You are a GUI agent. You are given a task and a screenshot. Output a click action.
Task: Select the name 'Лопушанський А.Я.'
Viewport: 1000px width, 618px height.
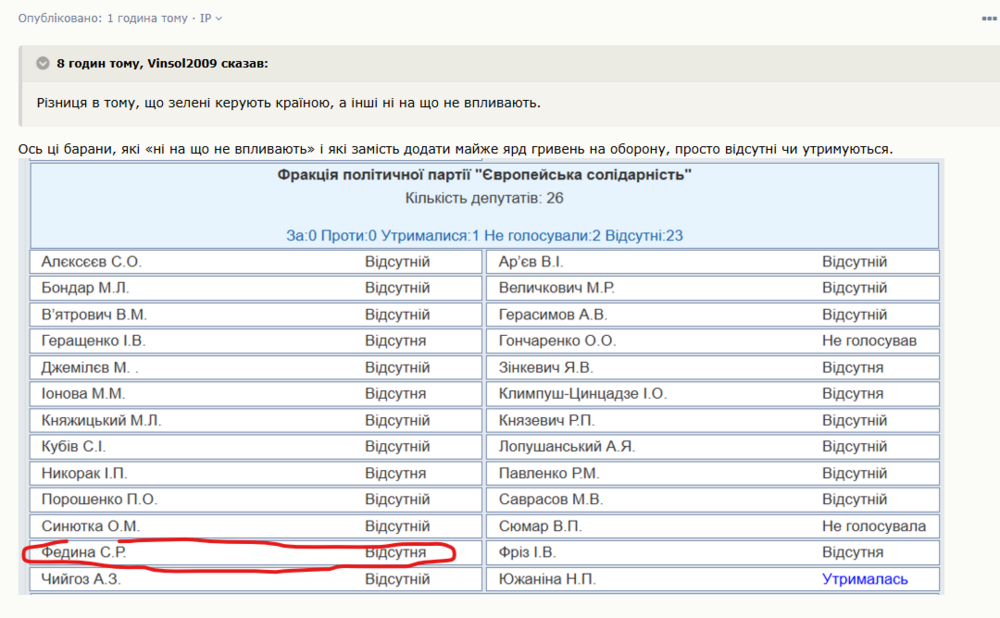(x=567, y=447)
